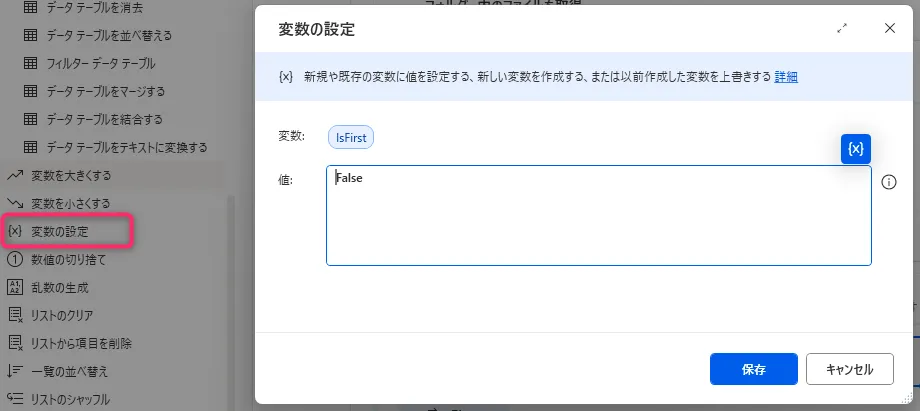
Task: Select the 変数を大きくする action
Action: click(70, 175)
